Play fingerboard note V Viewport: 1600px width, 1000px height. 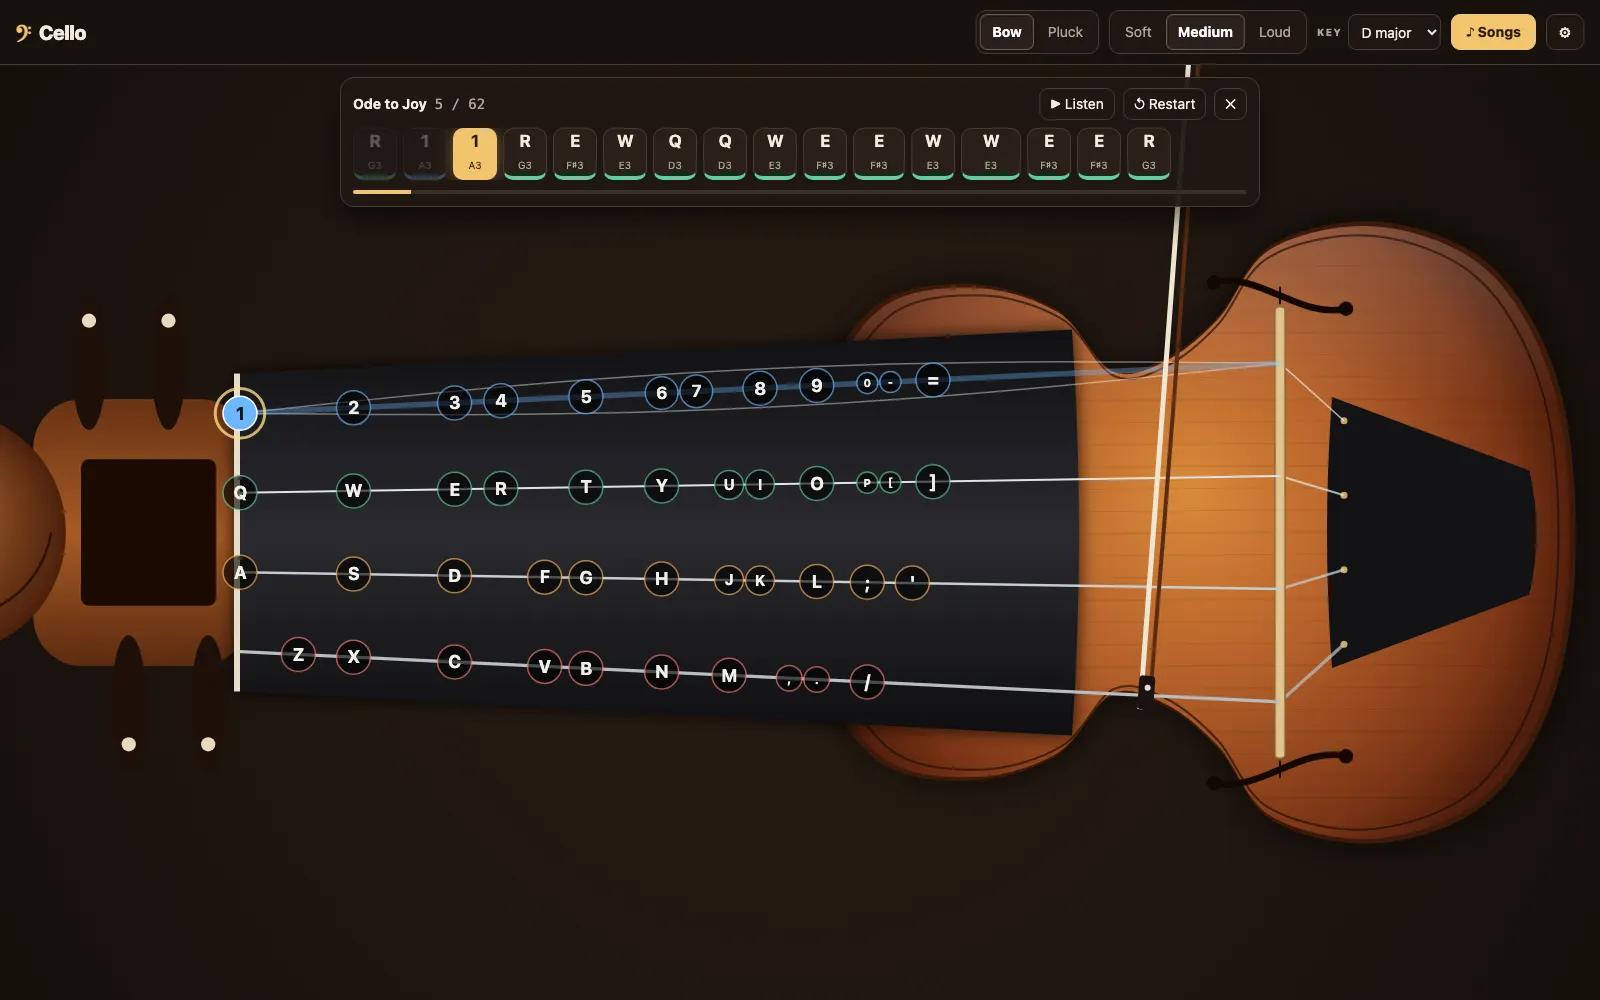(544, 667)
